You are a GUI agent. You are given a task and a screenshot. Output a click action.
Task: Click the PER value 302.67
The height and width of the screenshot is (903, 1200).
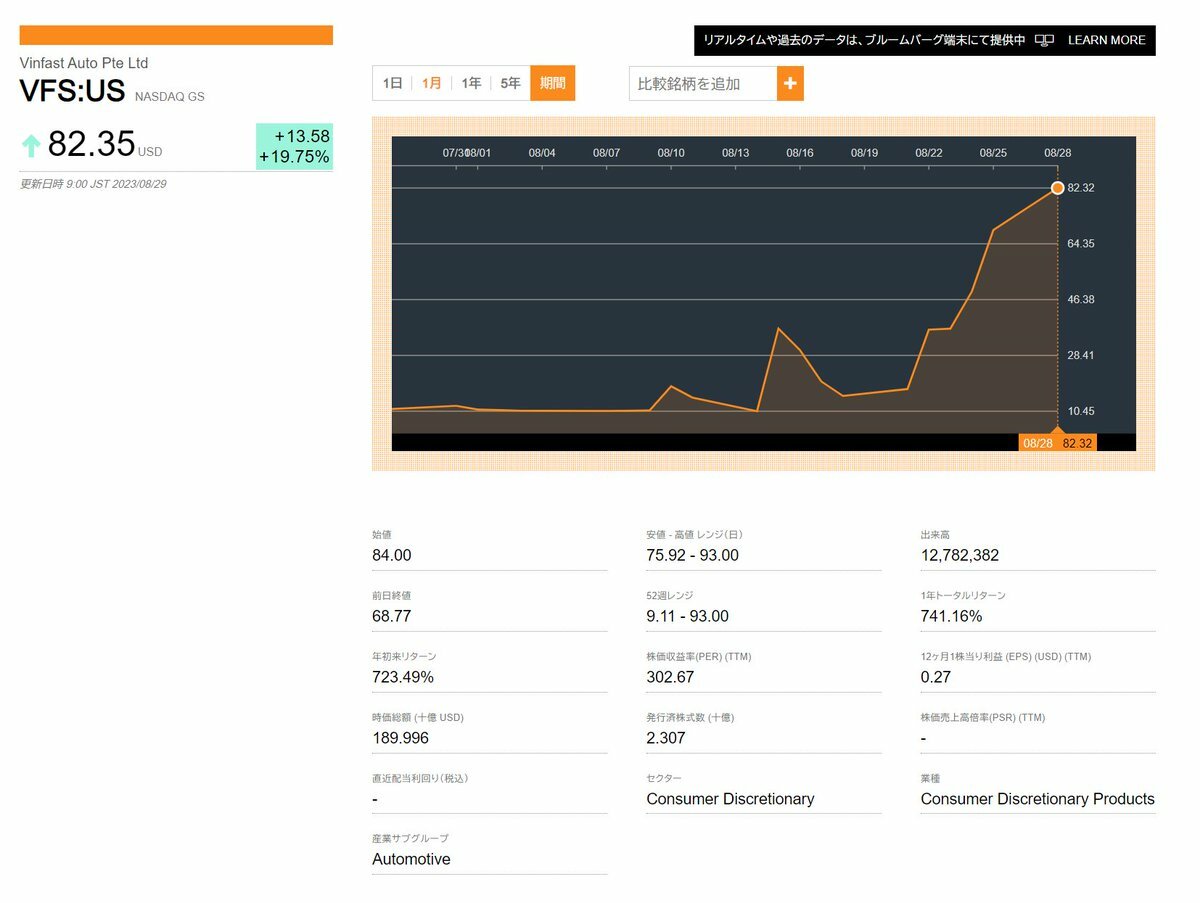coord(671,677)
